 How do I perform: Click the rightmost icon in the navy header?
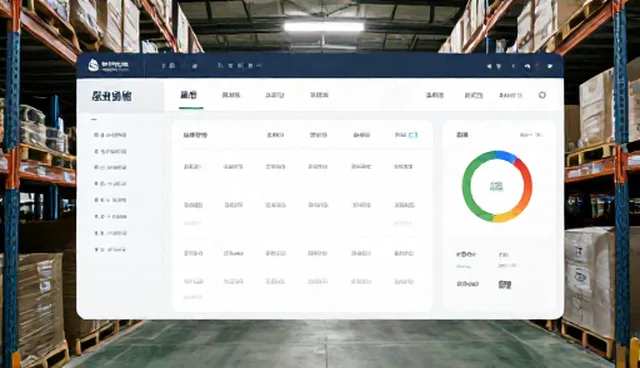(x=550, y=66)
